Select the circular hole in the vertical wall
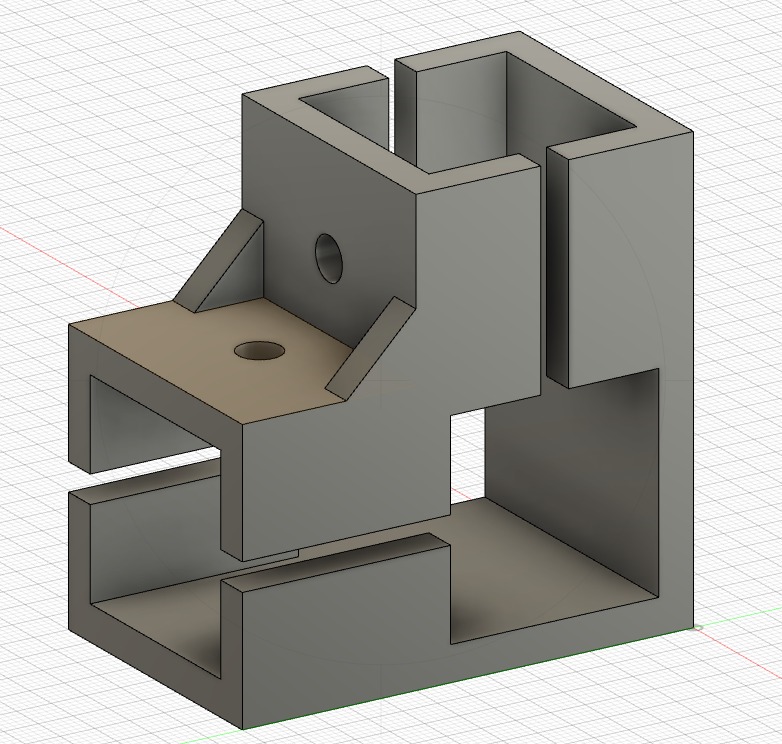The height and width of the screenshot is (744, 782). 329,258
